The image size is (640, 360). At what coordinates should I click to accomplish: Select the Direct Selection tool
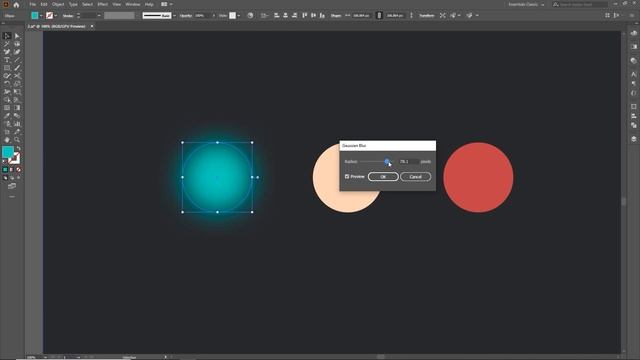coord(17,36)
